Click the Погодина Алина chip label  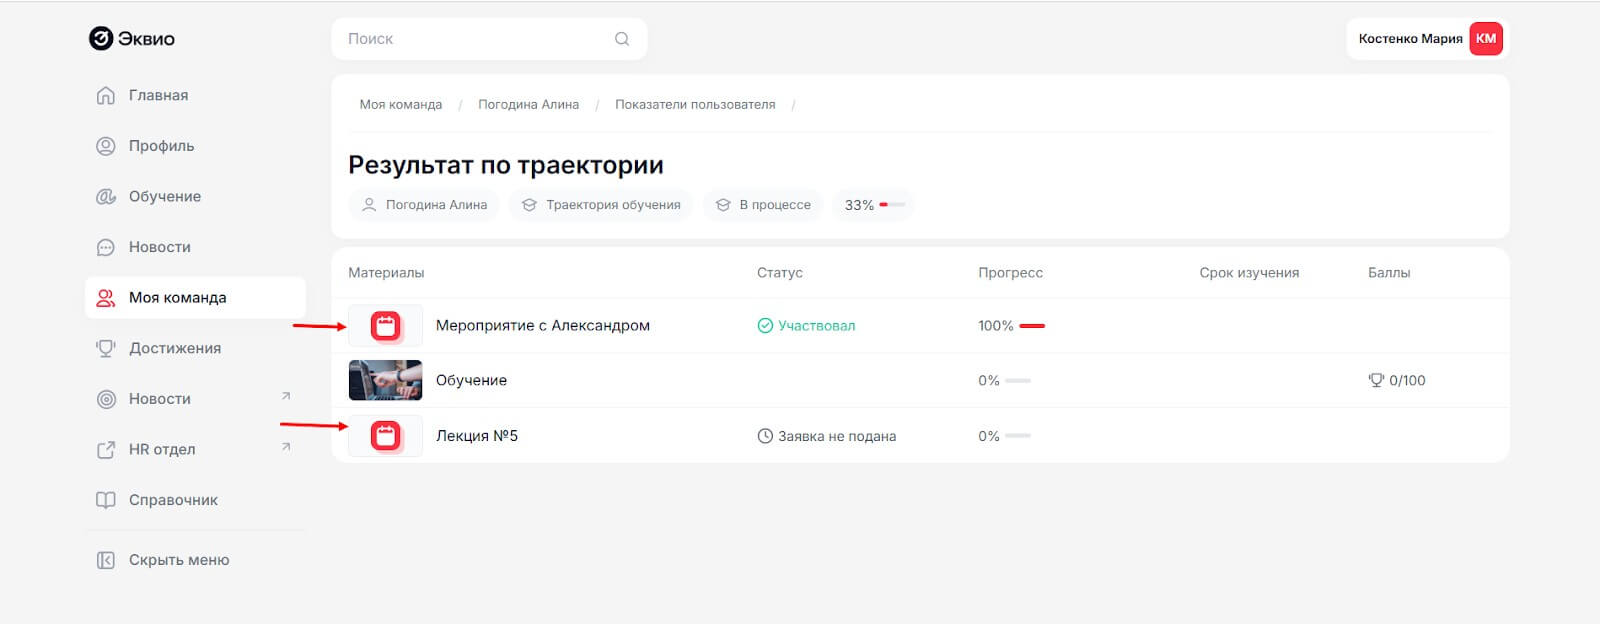coord(436,205)
